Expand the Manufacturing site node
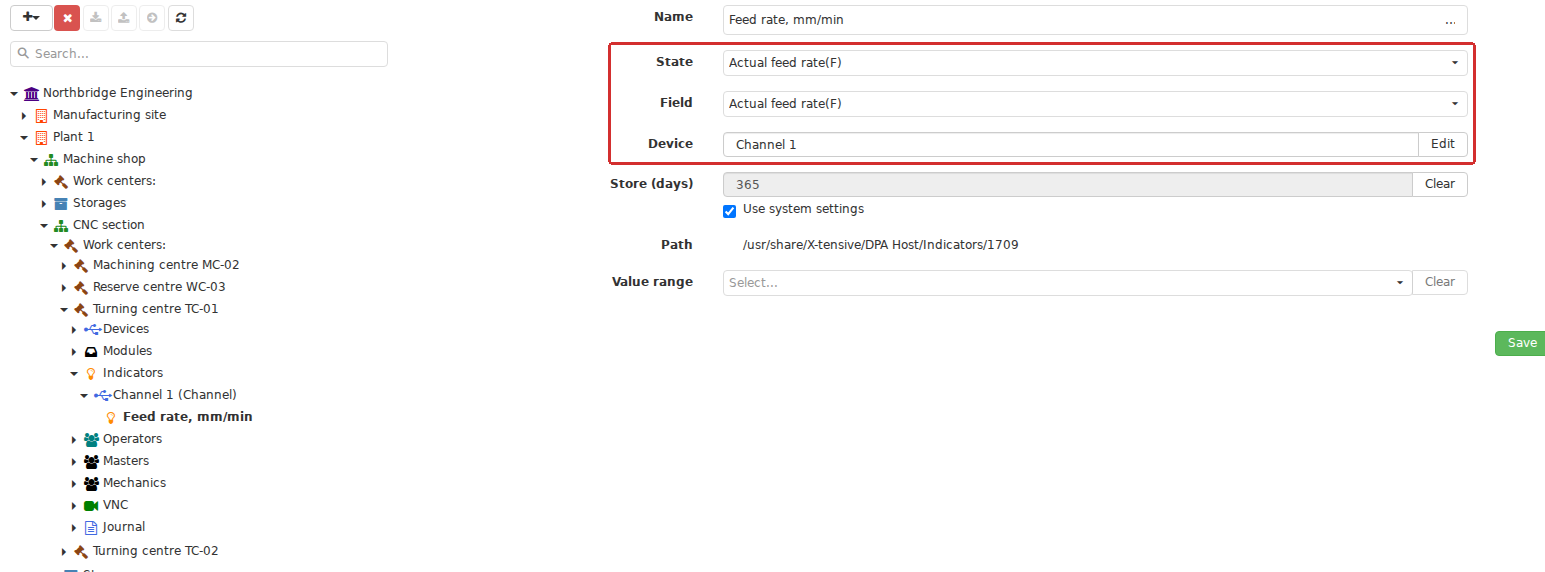This screenshot has height=572, width=1545. point(24,115)
